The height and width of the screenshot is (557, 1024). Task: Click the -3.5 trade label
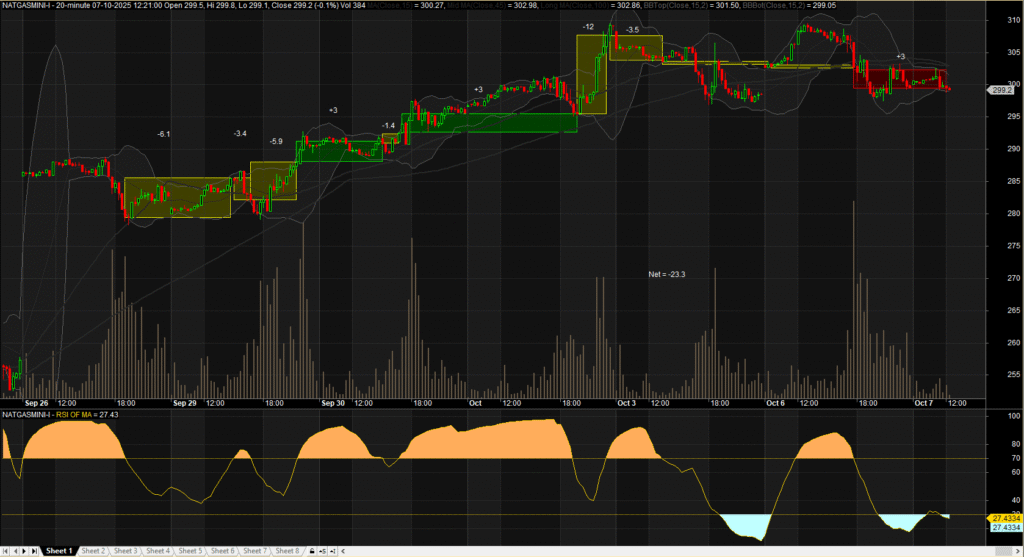(632, 30)
